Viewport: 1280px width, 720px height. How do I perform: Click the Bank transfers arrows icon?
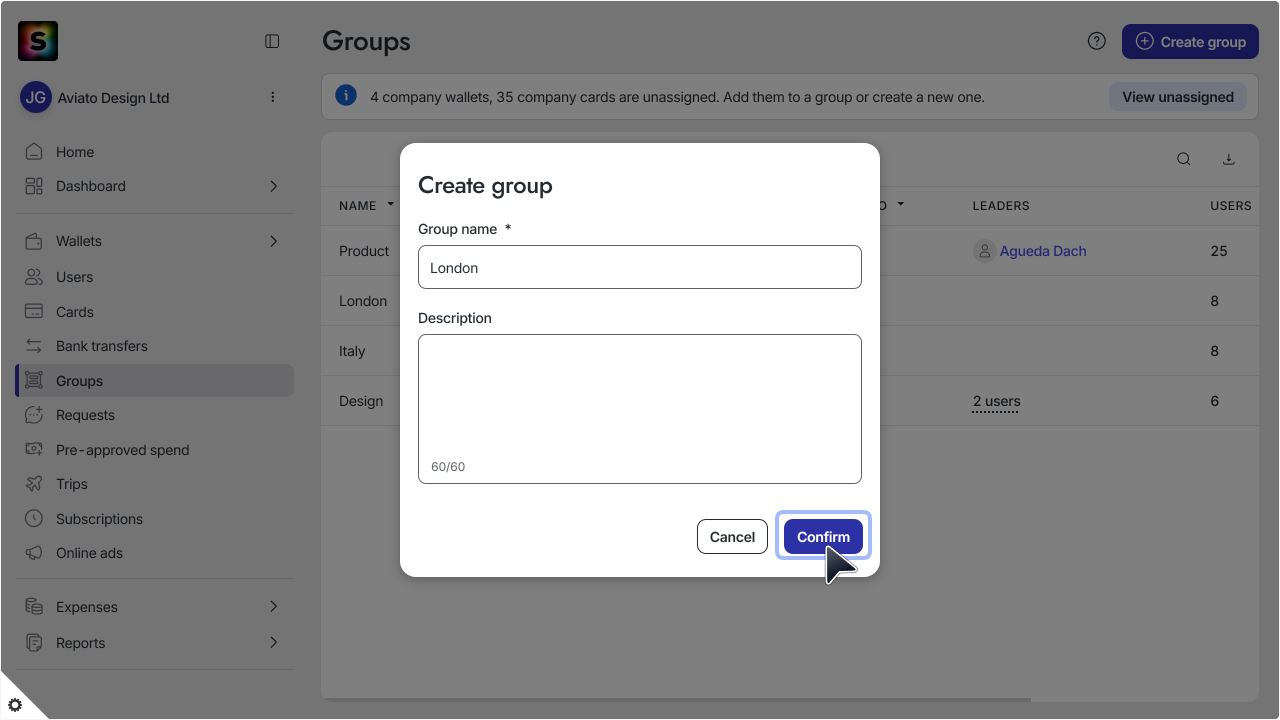[34, 346]
